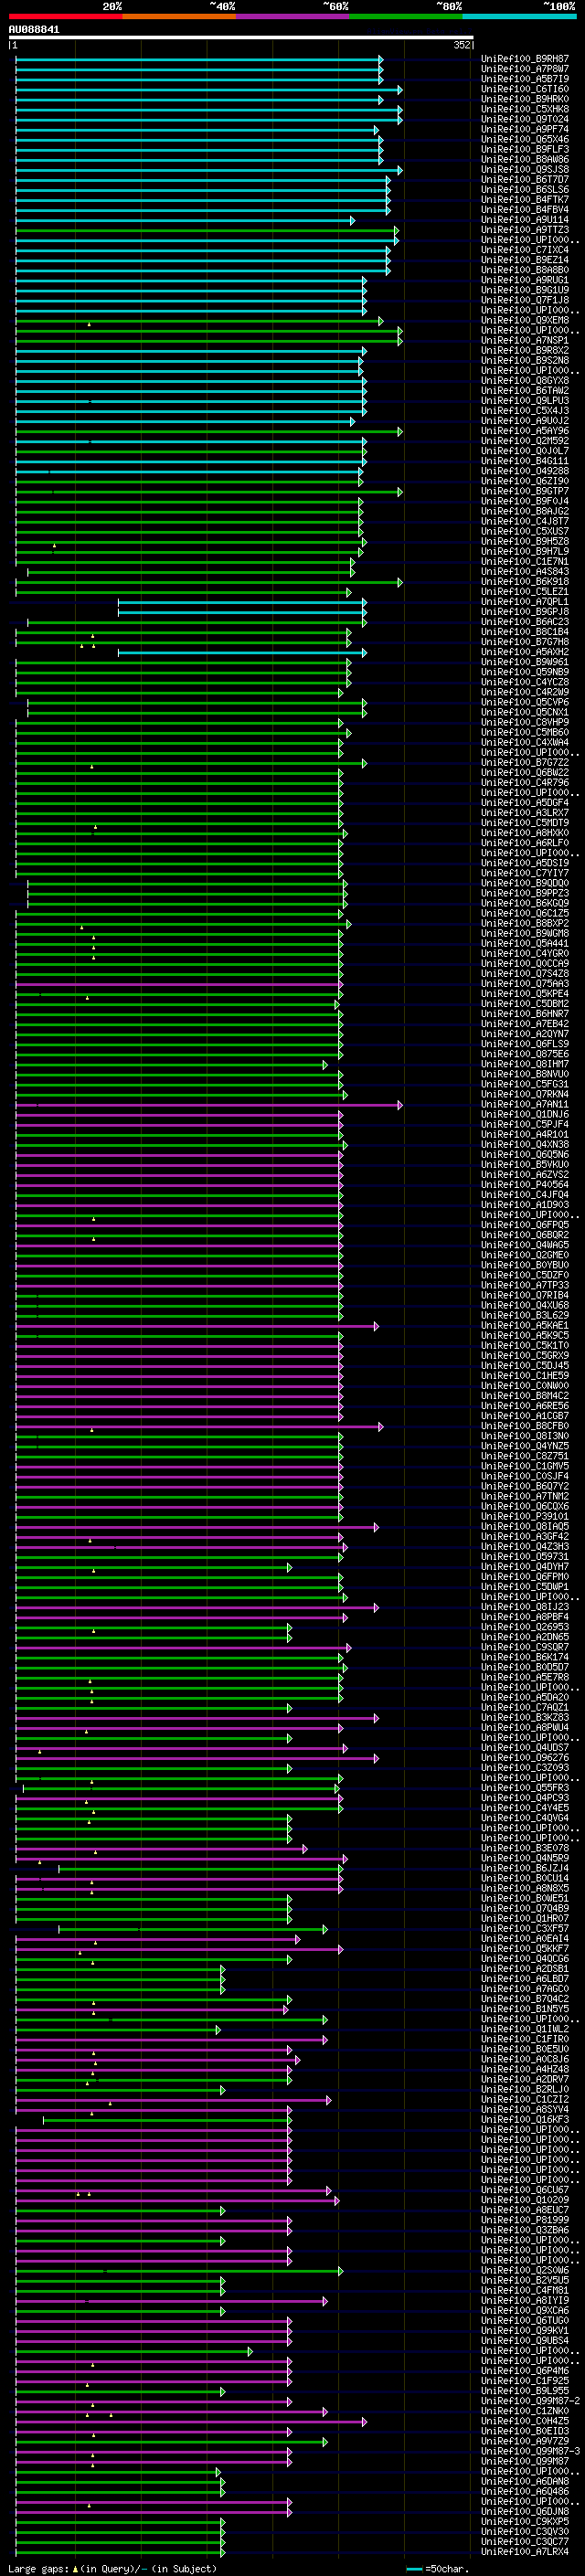
Task: Open hit UniRef100_A5B7I9
Action: click(x=525, y=79)
